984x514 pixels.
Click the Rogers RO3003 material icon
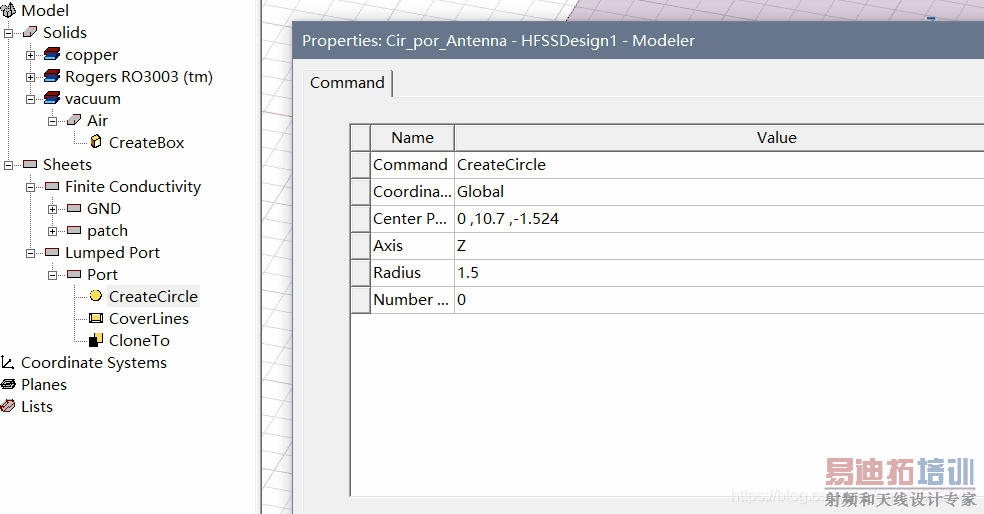click(52, 77)
